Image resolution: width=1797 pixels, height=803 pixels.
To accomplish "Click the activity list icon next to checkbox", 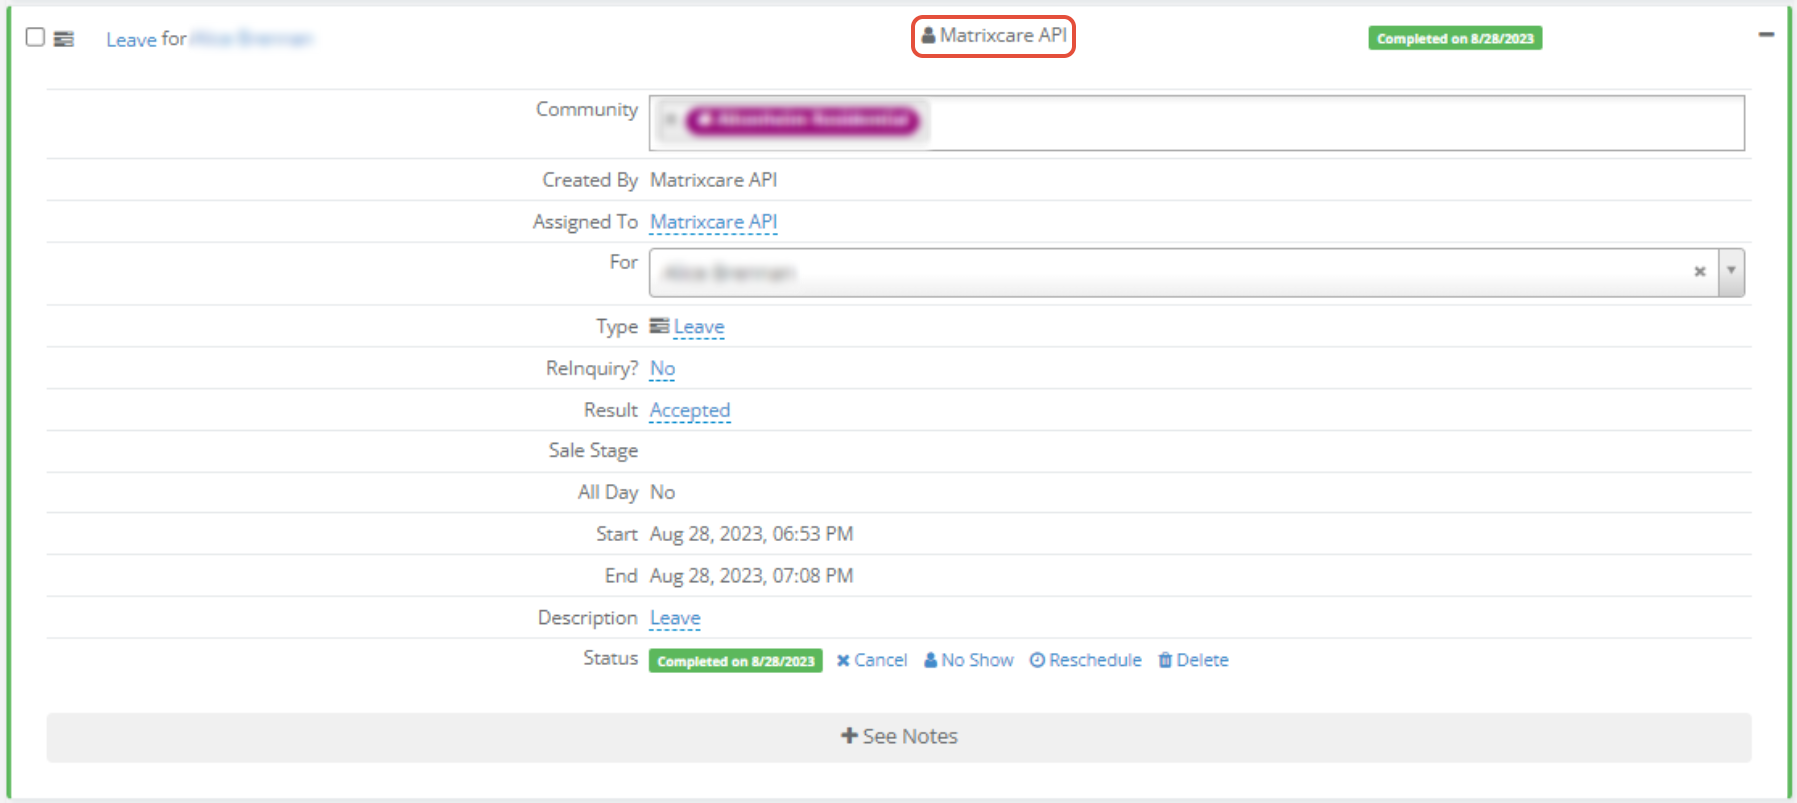I will click(x=64, y=39).
